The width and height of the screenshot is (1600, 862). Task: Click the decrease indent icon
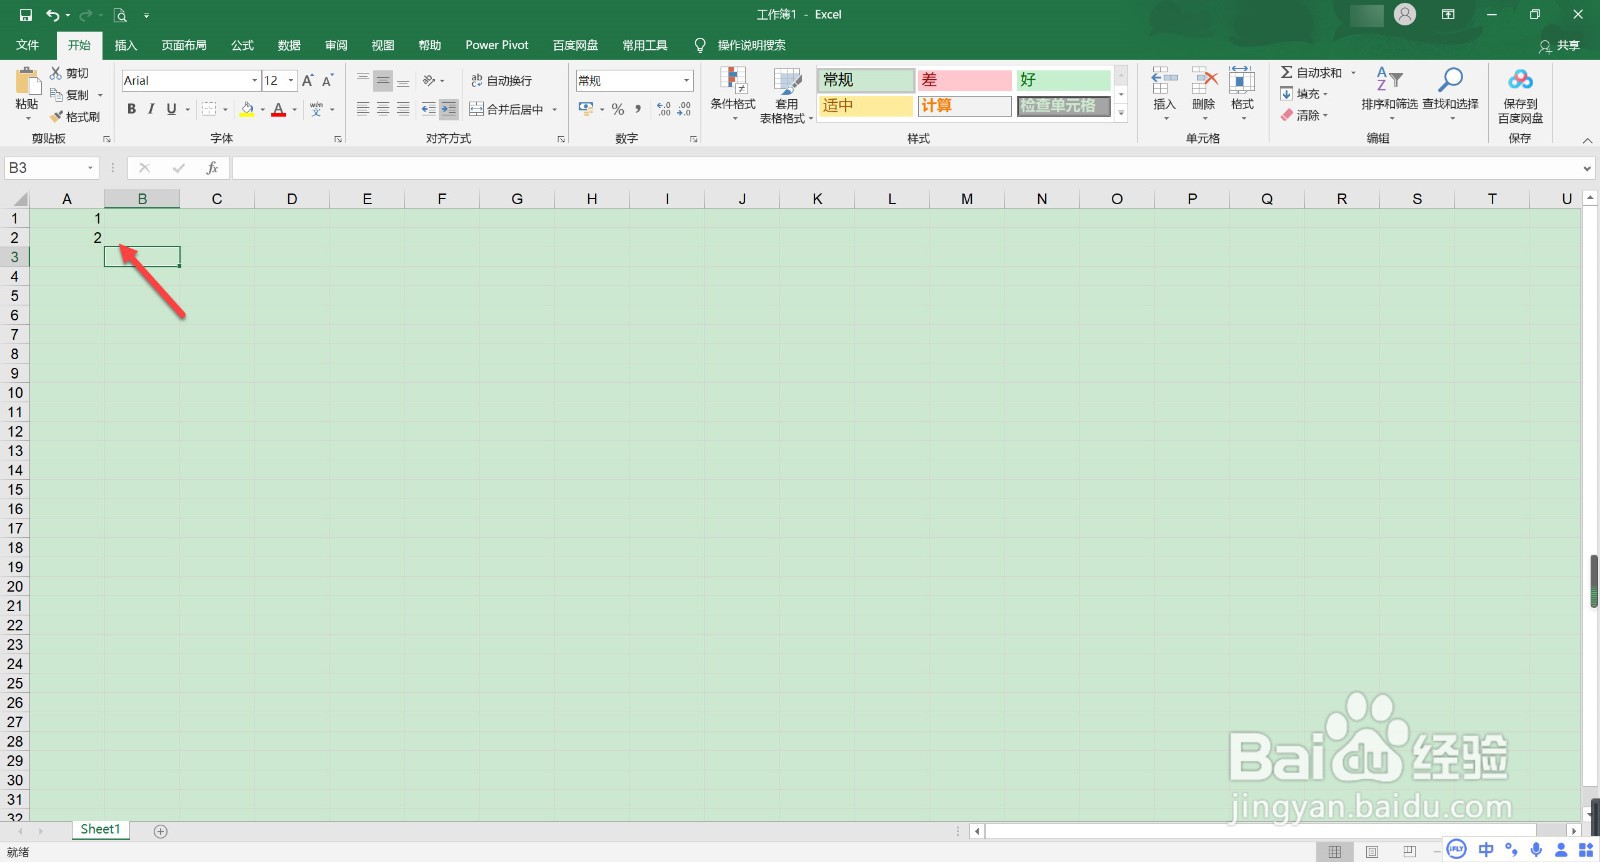click(x=429, y=109)
